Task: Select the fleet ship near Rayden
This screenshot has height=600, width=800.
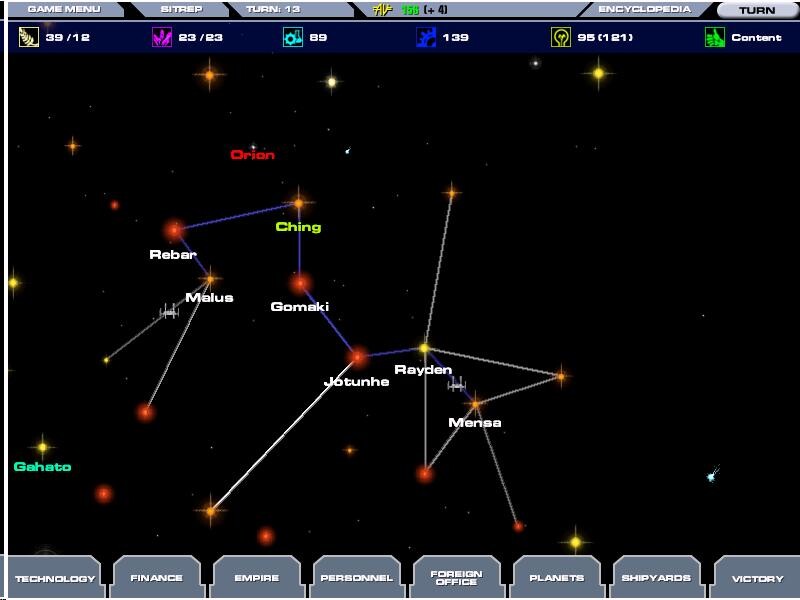Action: click(x=457, y=384)
